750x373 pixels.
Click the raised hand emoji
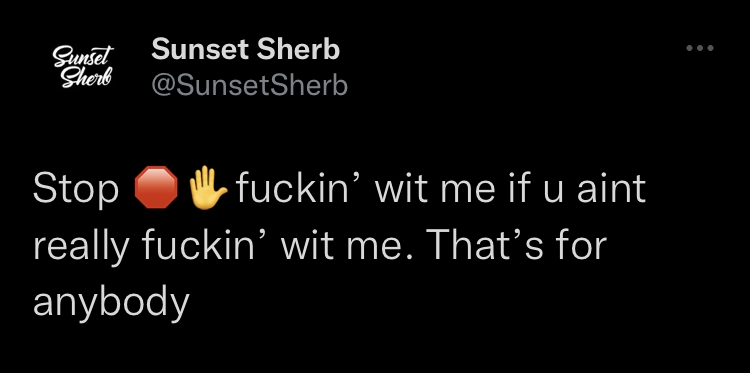pyautogui.click(x=208, y=187)
